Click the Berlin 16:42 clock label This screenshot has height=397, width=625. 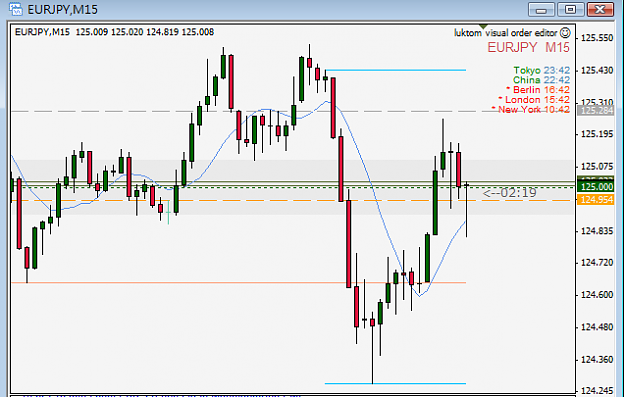(538, 90)
